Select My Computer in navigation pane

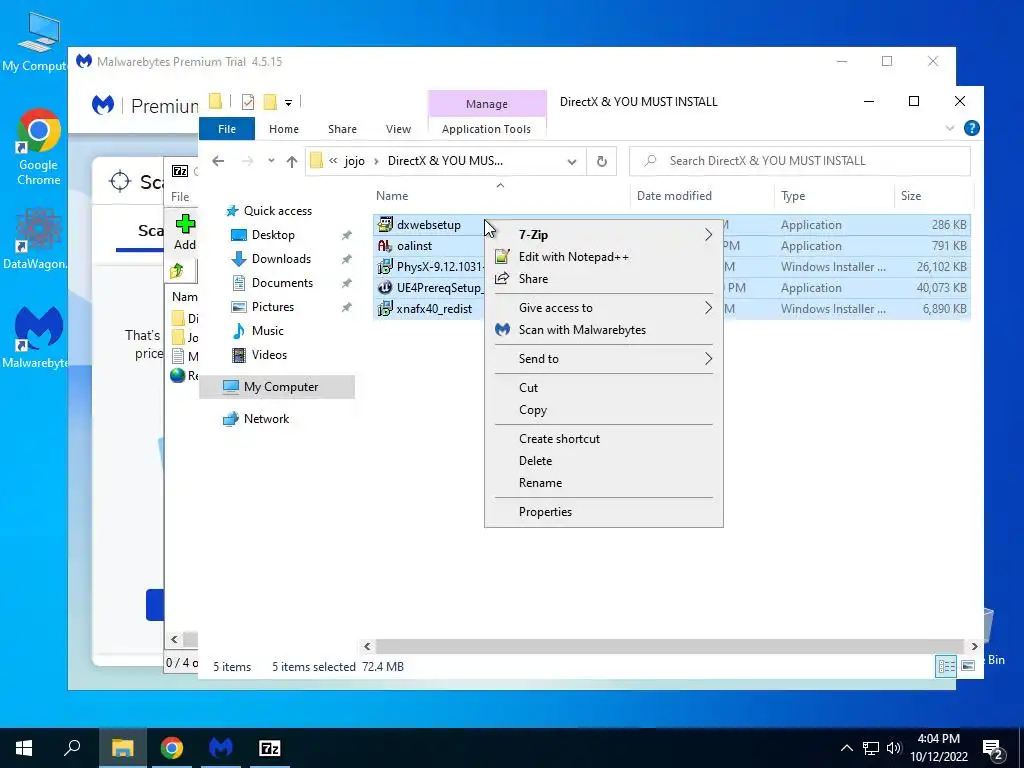tap(278, 387)
